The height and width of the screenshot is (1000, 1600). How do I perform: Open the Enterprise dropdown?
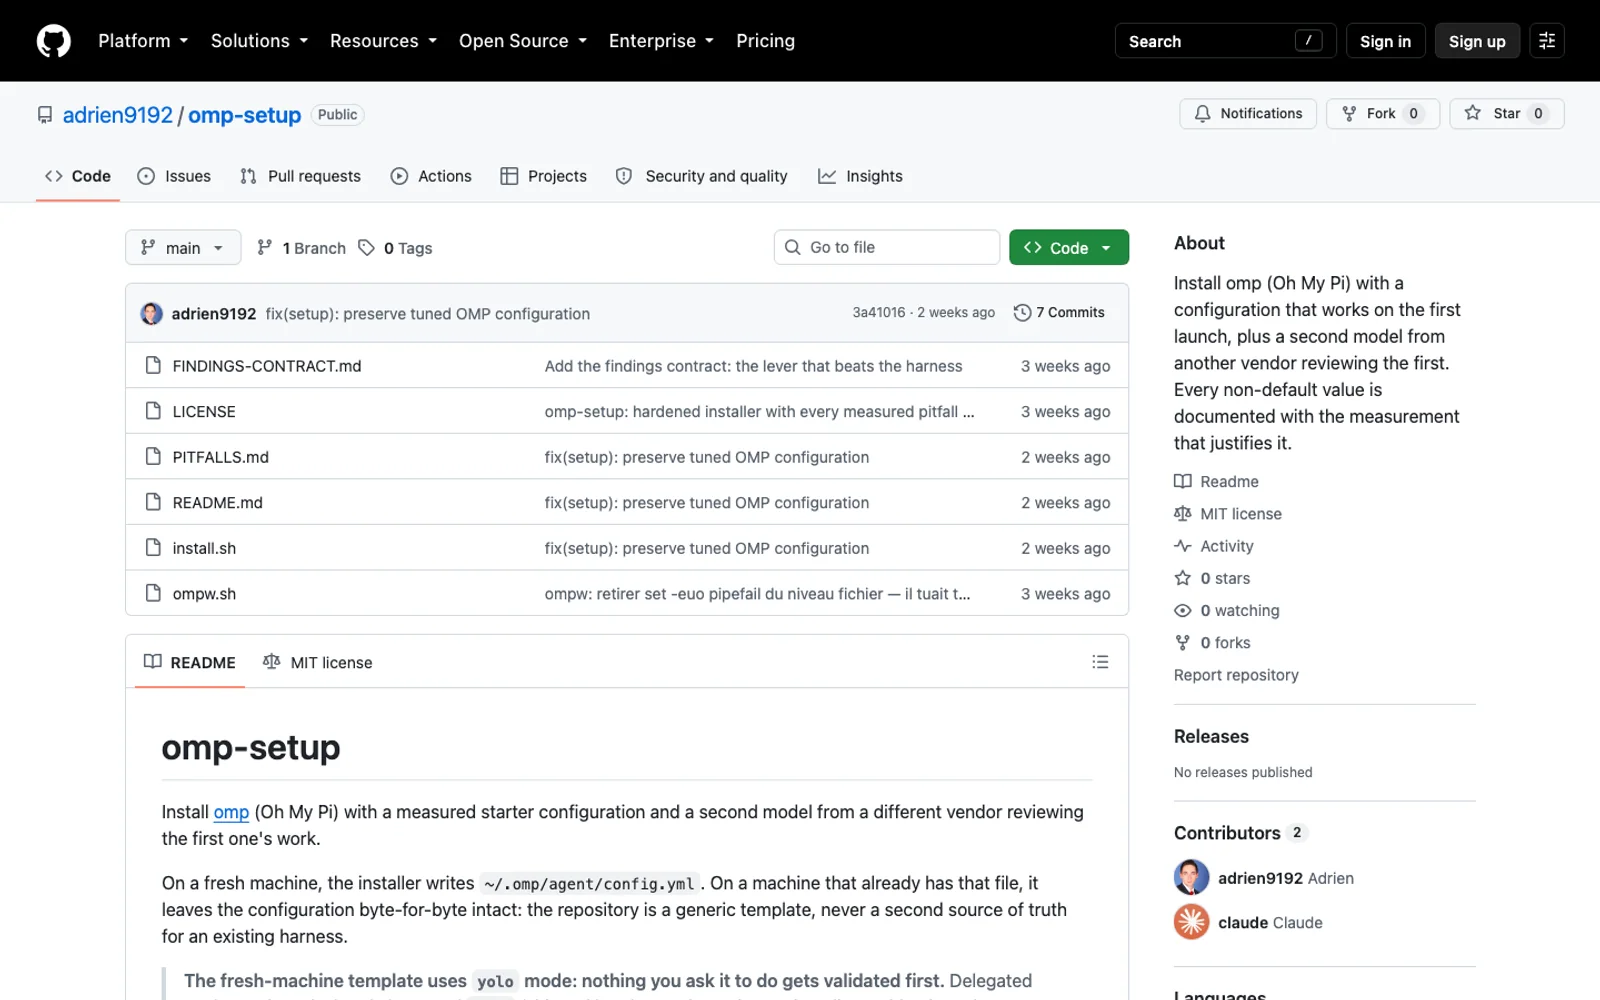pos(661,41)
